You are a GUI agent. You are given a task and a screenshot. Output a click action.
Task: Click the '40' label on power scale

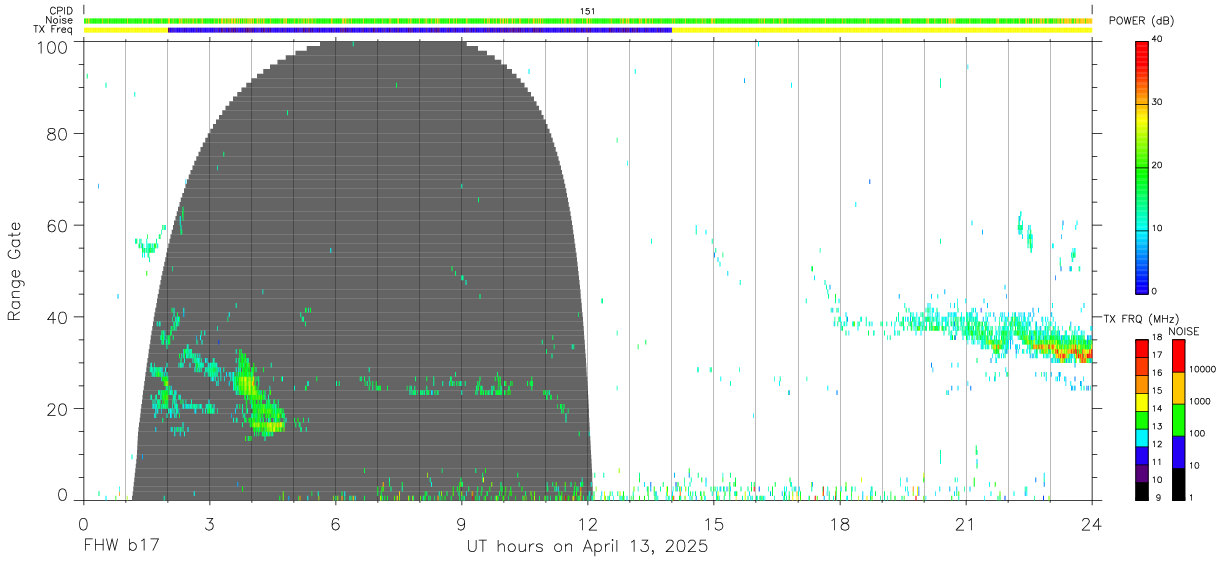point(1159,39)
